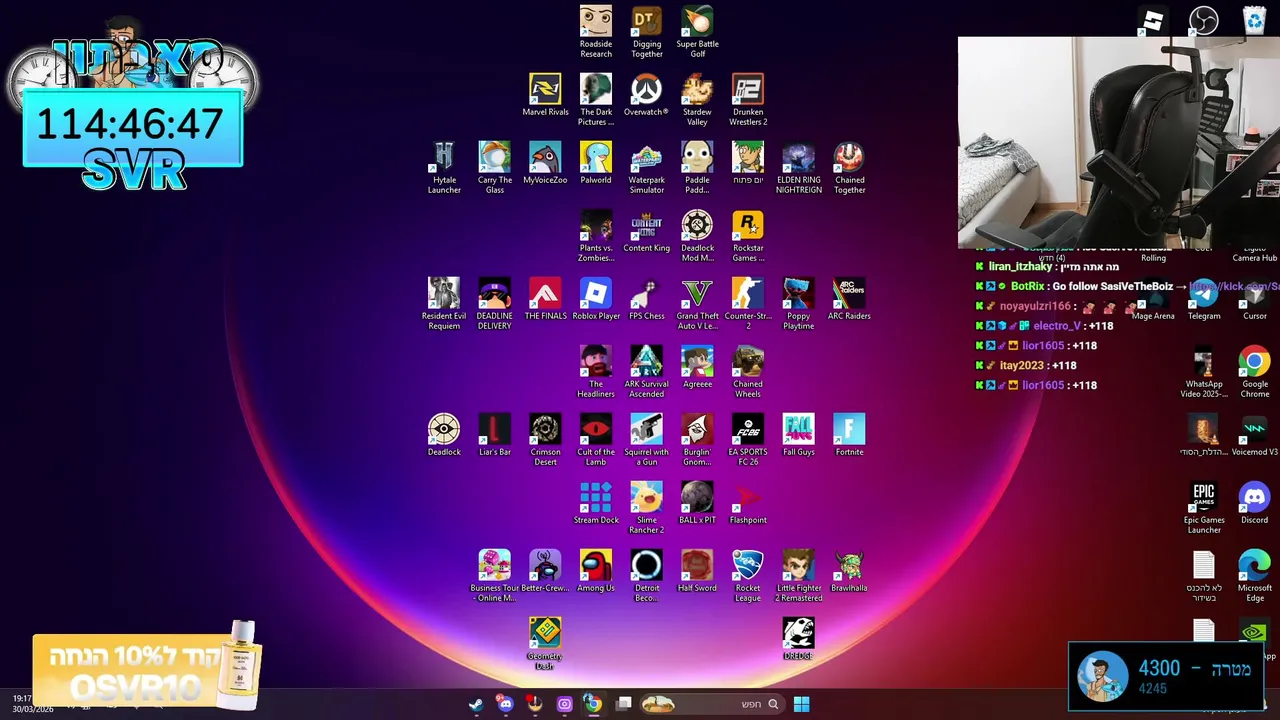Open Crimson Desert shortcut
This screenshot has height=720, width=1280.
pos(545,439)
